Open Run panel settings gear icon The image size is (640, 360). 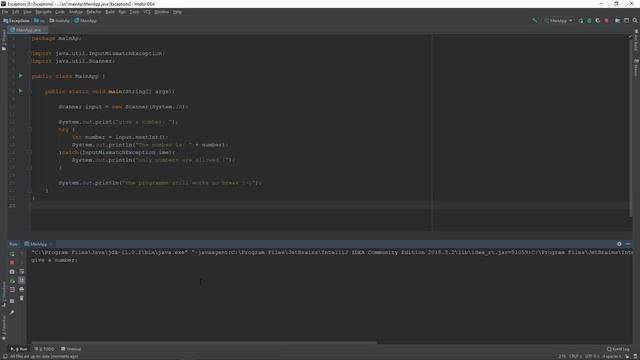619,244
